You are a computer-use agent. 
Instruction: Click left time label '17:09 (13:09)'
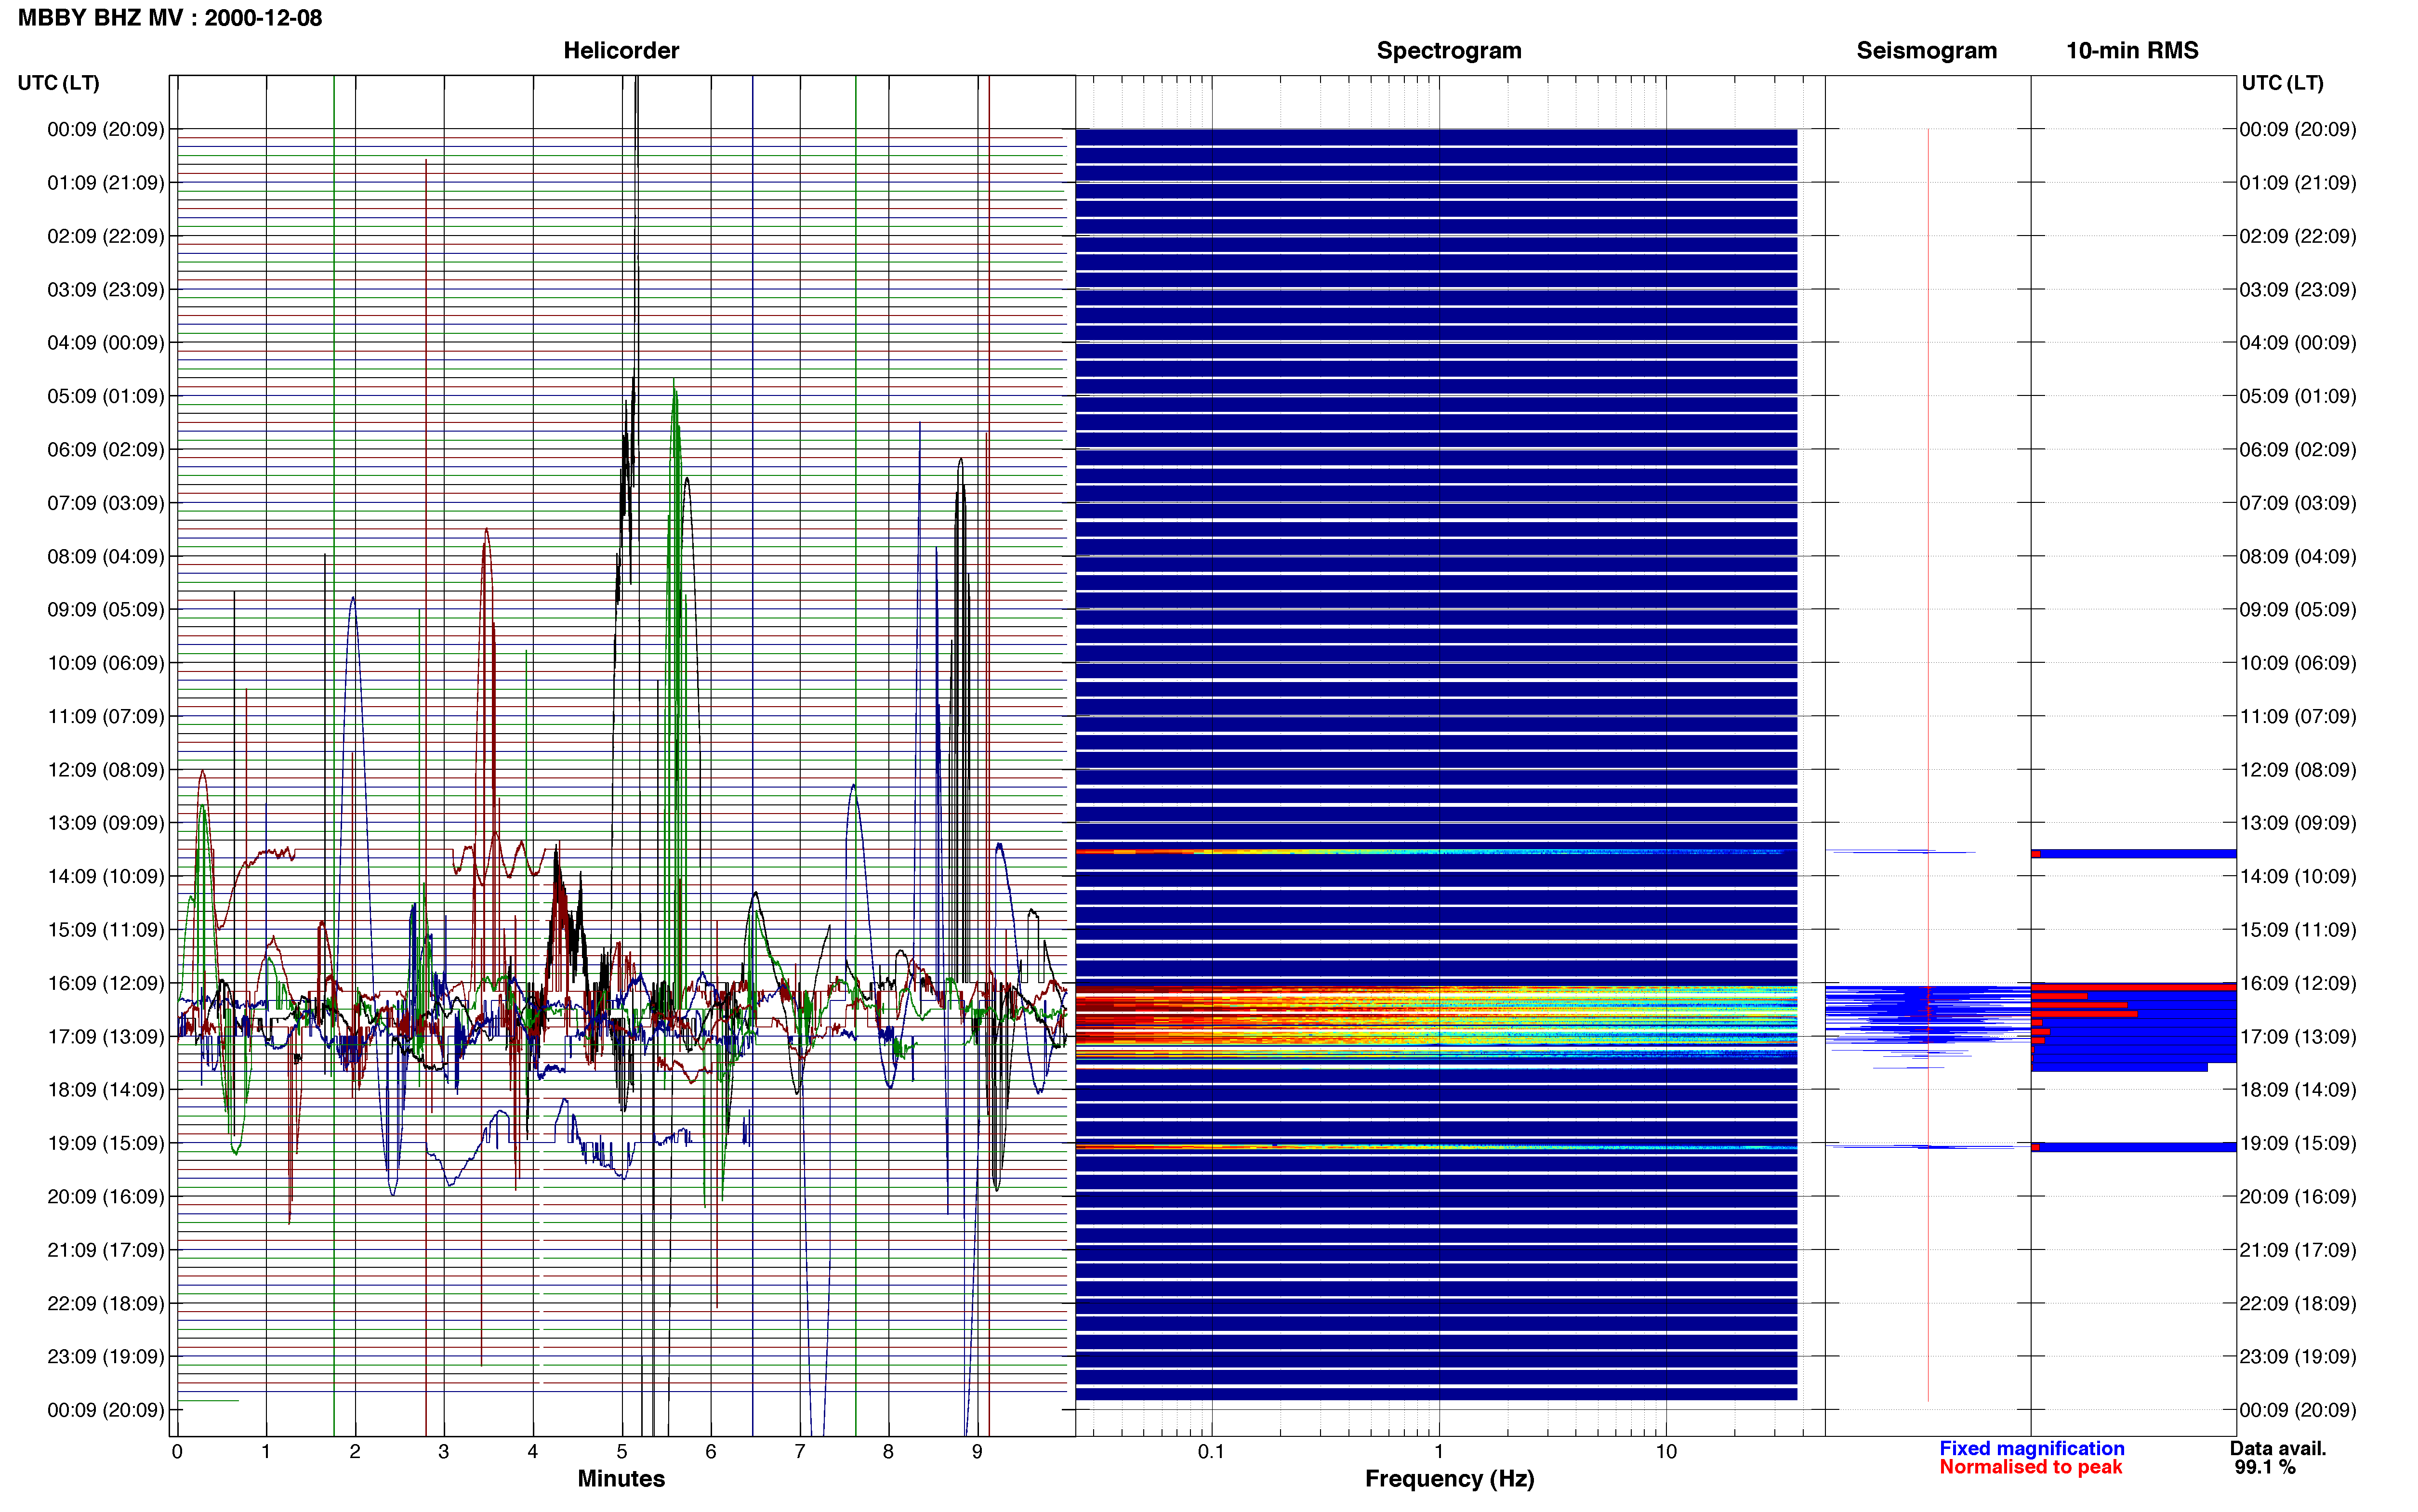[106, 1036]
